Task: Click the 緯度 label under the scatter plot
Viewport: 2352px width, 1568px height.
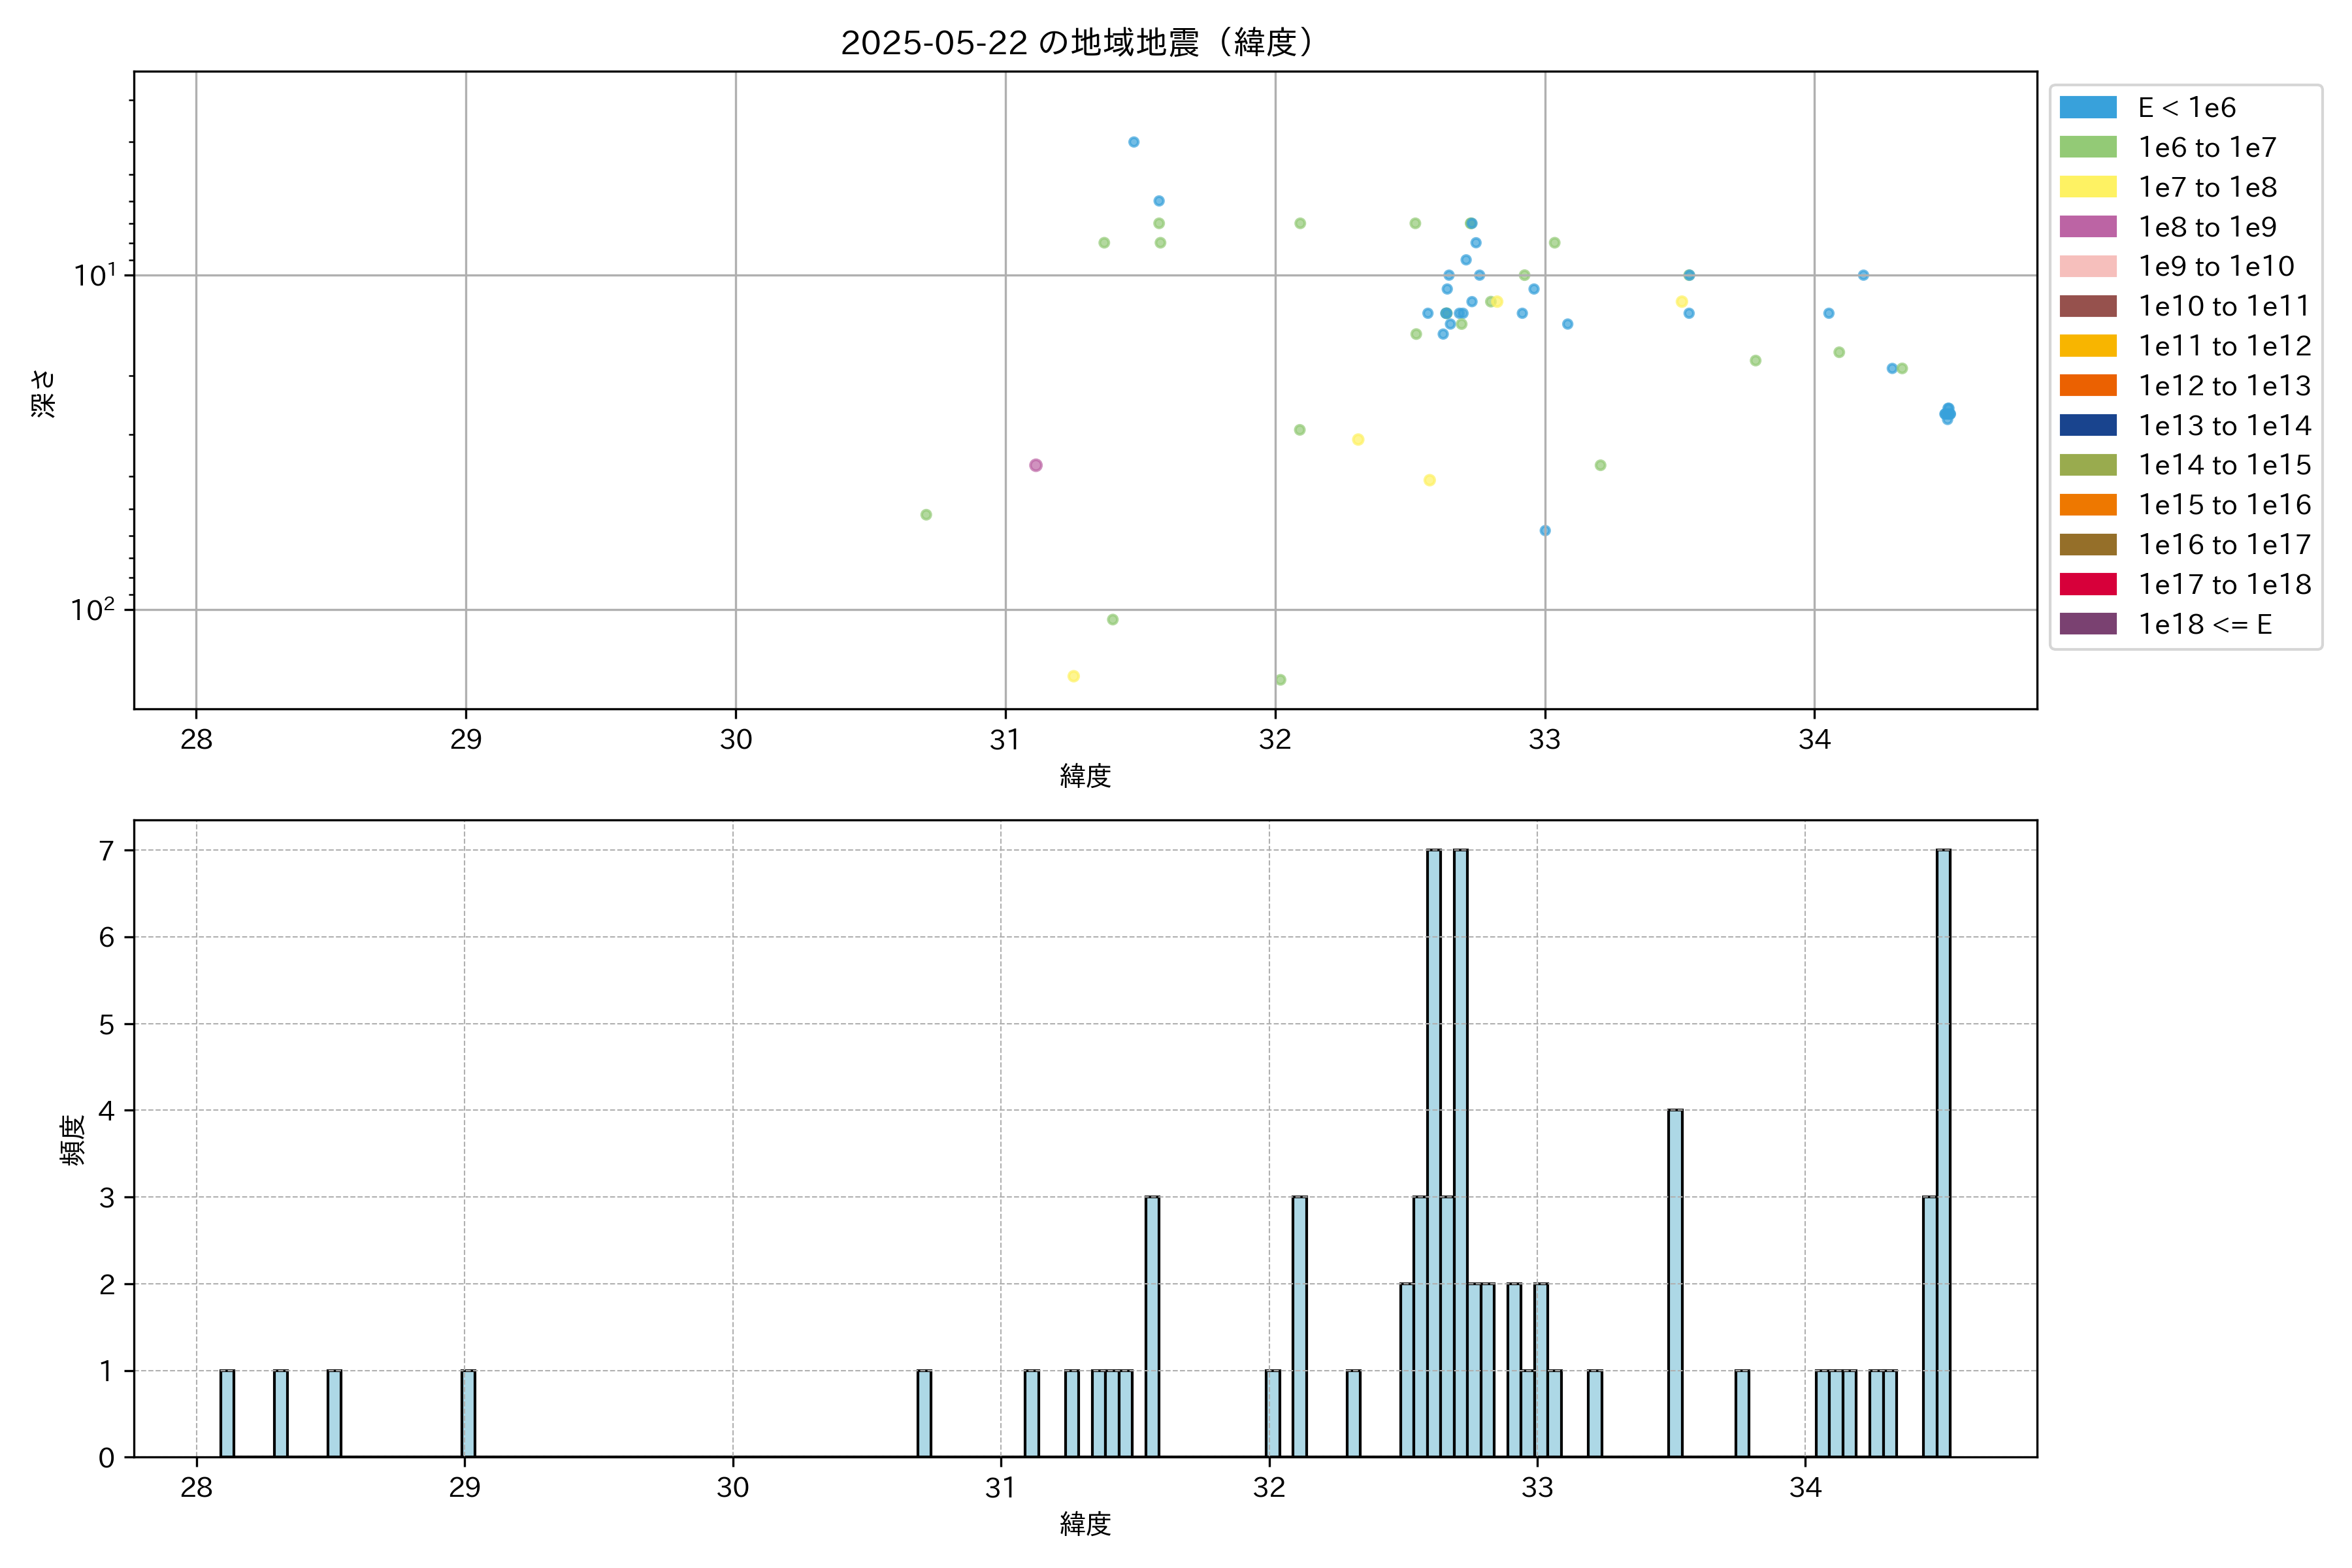Action: pos(1085,776)
